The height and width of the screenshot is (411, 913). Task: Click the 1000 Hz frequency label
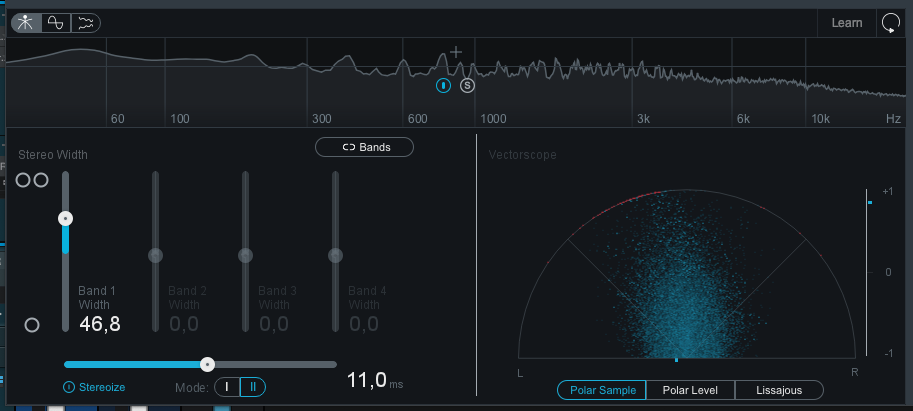(493, 119)
